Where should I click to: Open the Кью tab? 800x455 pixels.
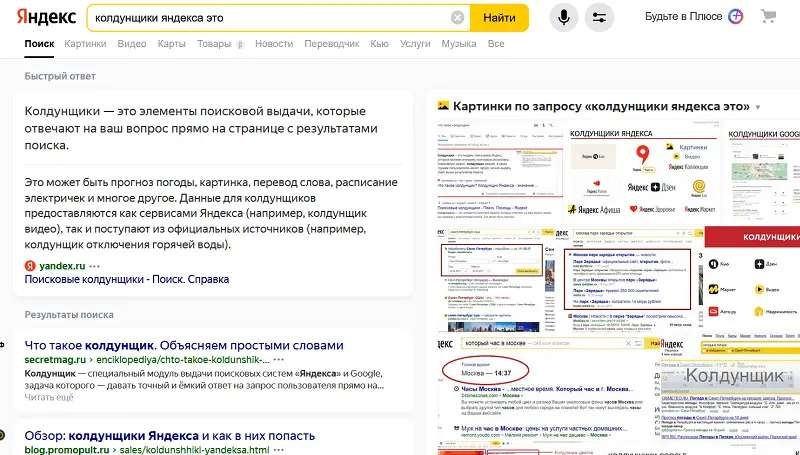pos(379,44)
